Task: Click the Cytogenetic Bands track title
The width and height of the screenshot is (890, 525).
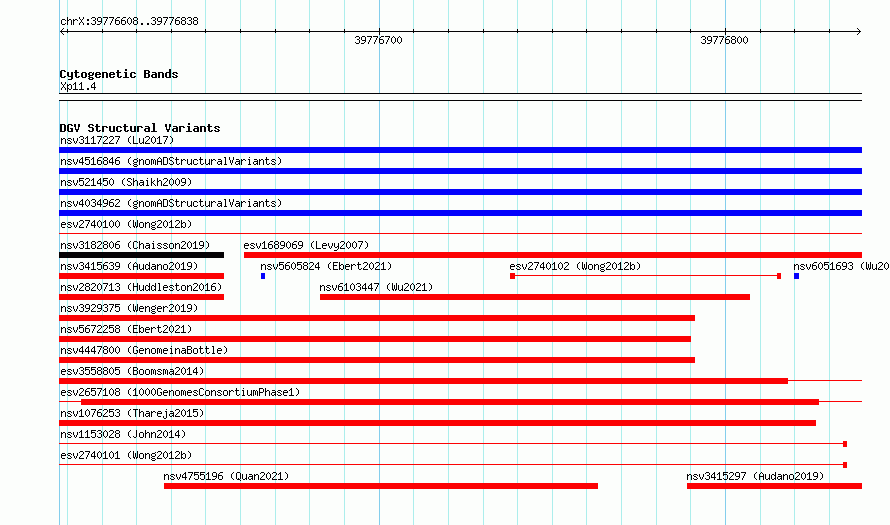Action: (119, 74)
